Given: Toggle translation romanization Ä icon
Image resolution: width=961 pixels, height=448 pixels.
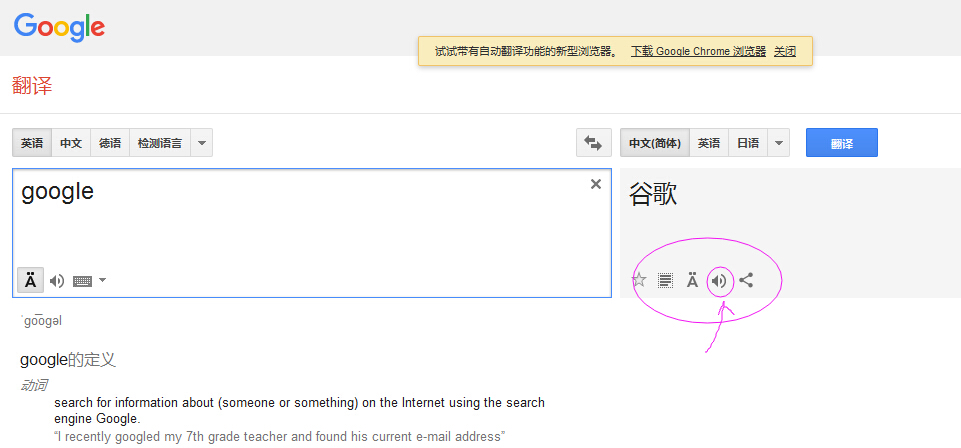Looking at the screenshot, I should [x=692, y=281].
